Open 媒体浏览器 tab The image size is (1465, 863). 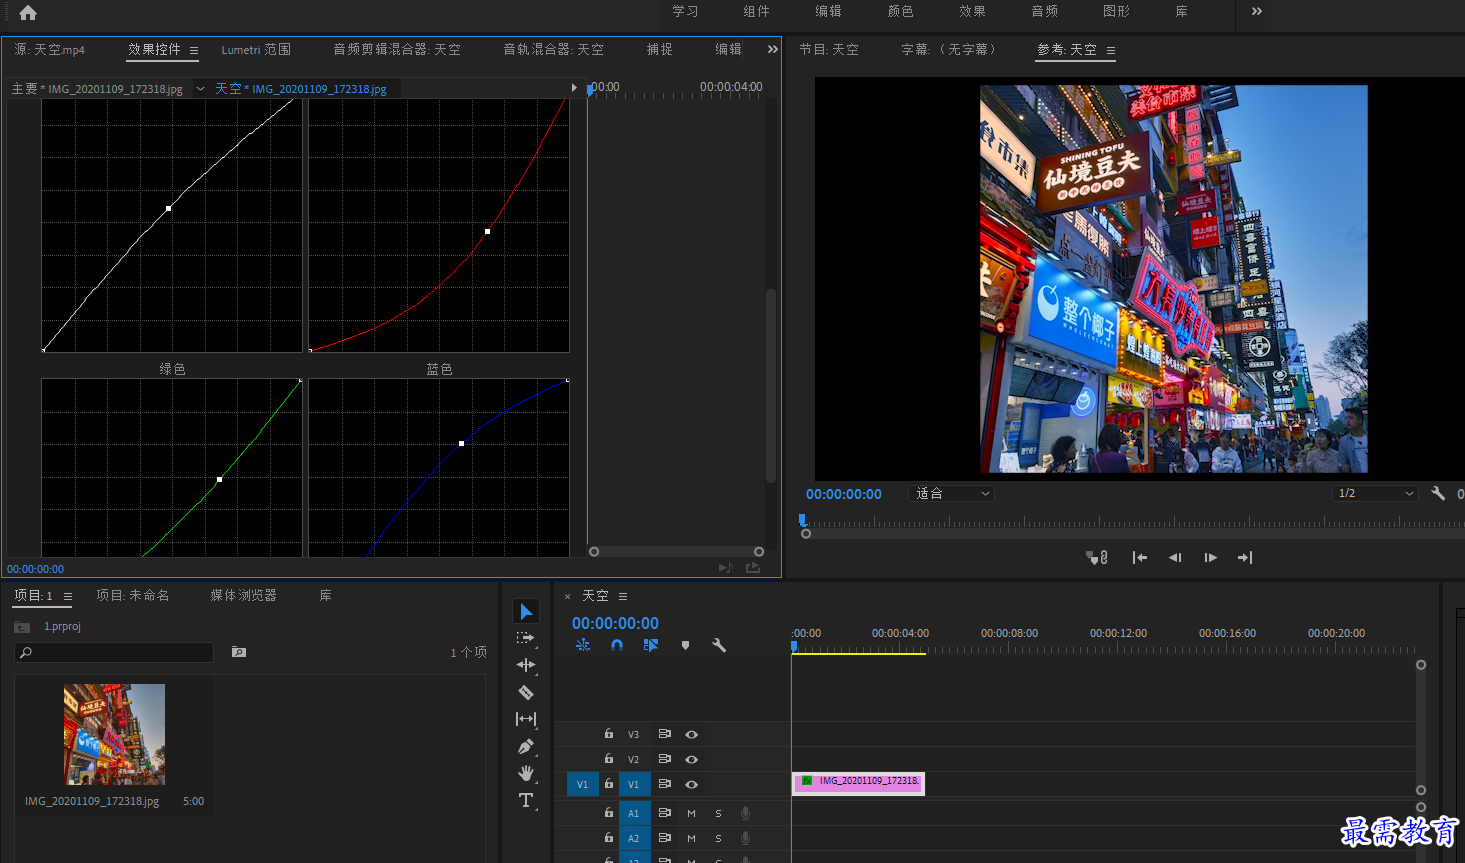point(243,595)
